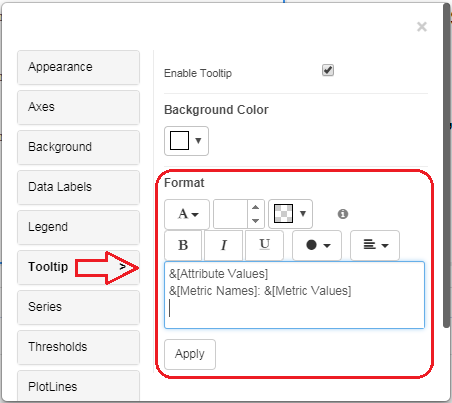Open the text alignment dropdown
Screen dimensions: 452x403
(x=375, y=245)
